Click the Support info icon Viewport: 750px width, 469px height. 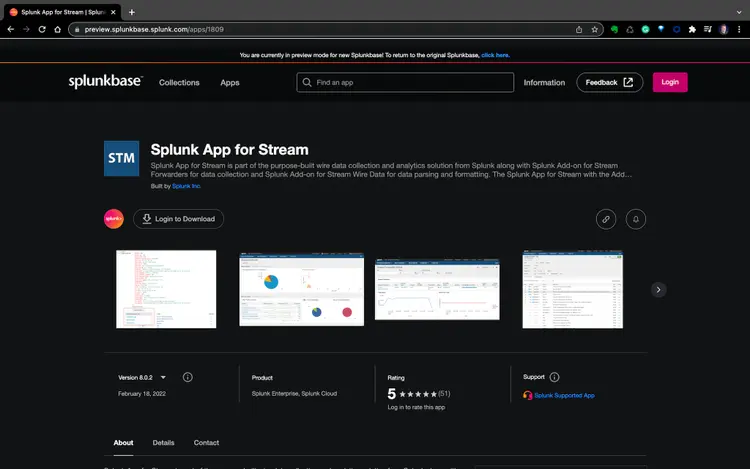point(555,377)
